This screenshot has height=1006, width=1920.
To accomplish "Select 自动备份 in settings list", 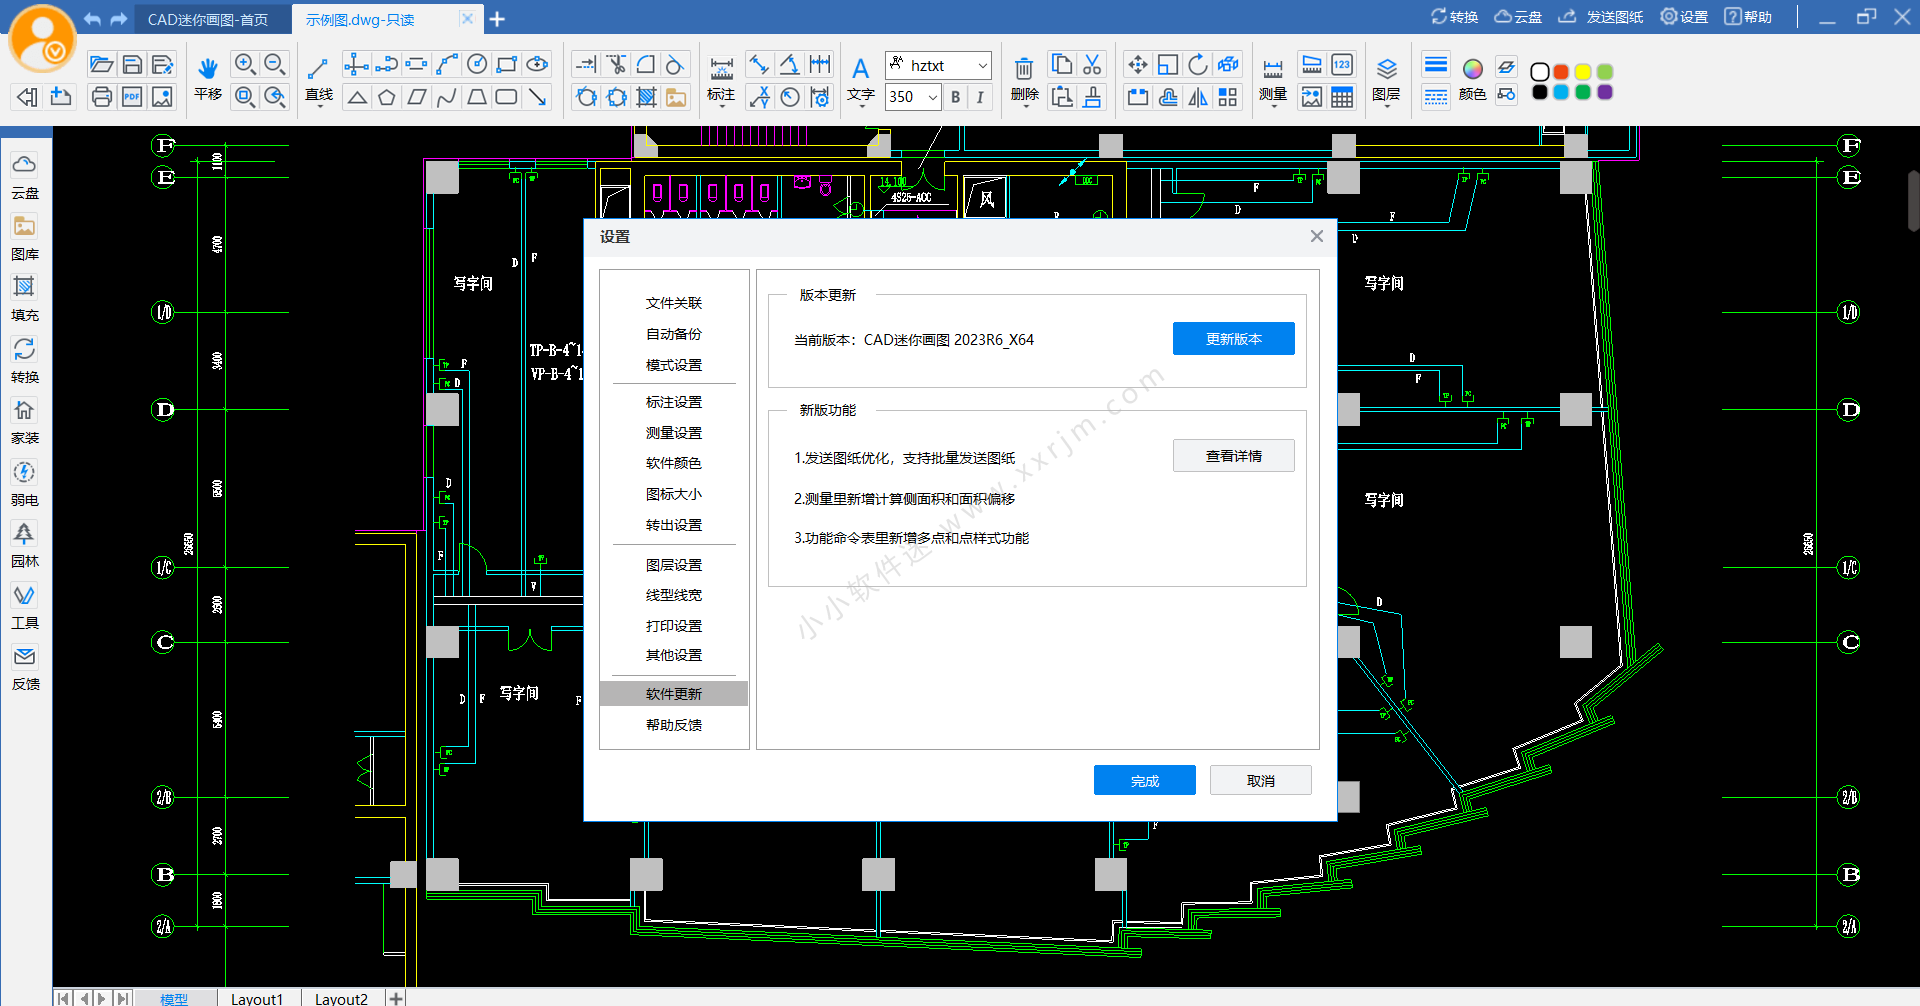I will coord(673,334).
